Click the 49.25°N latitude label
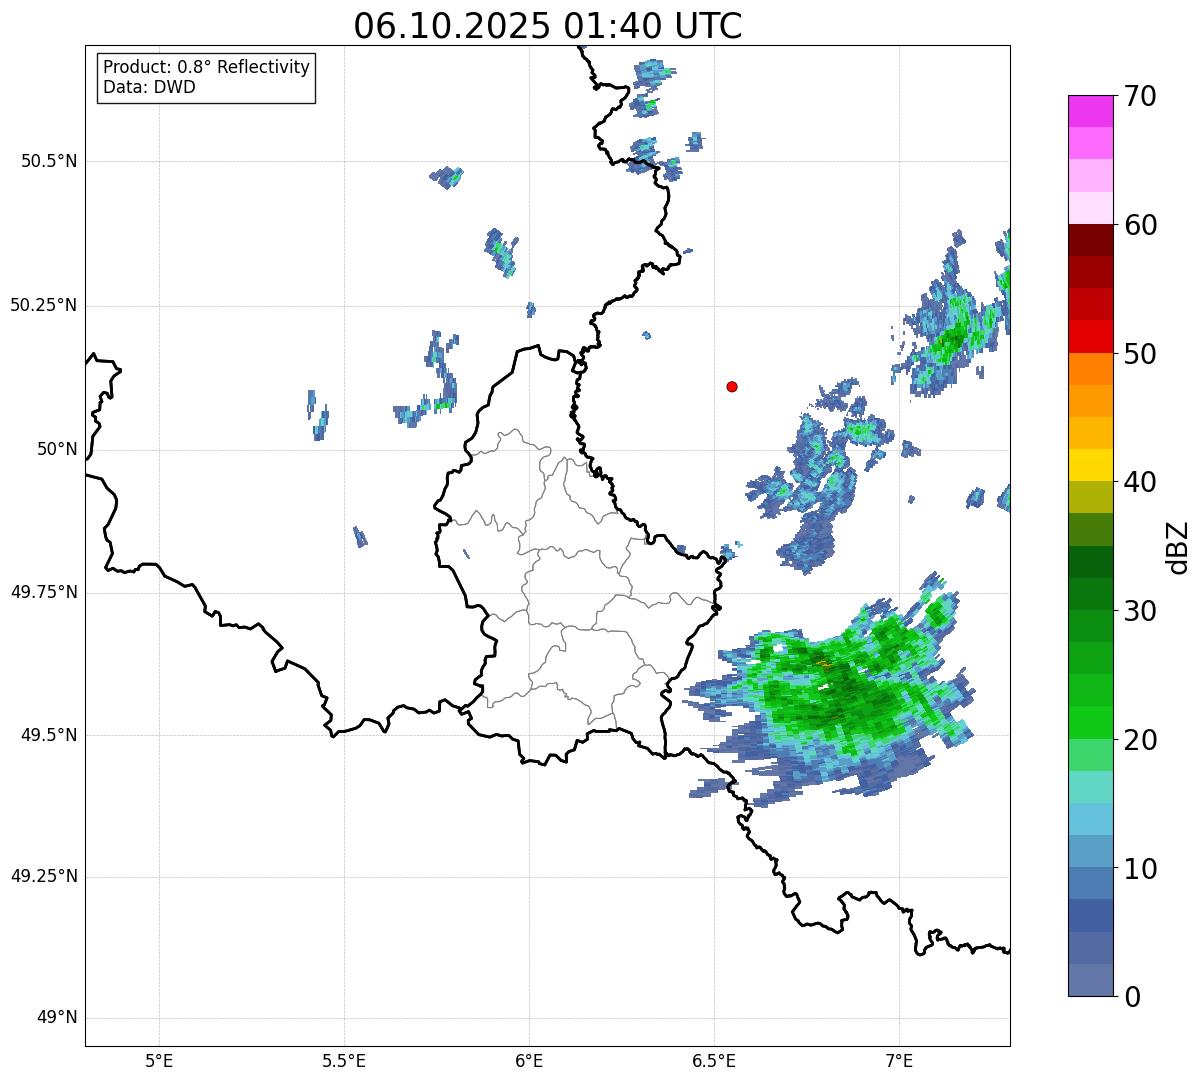This screenshot has height=1081, width=1202. tap(44, 877)
